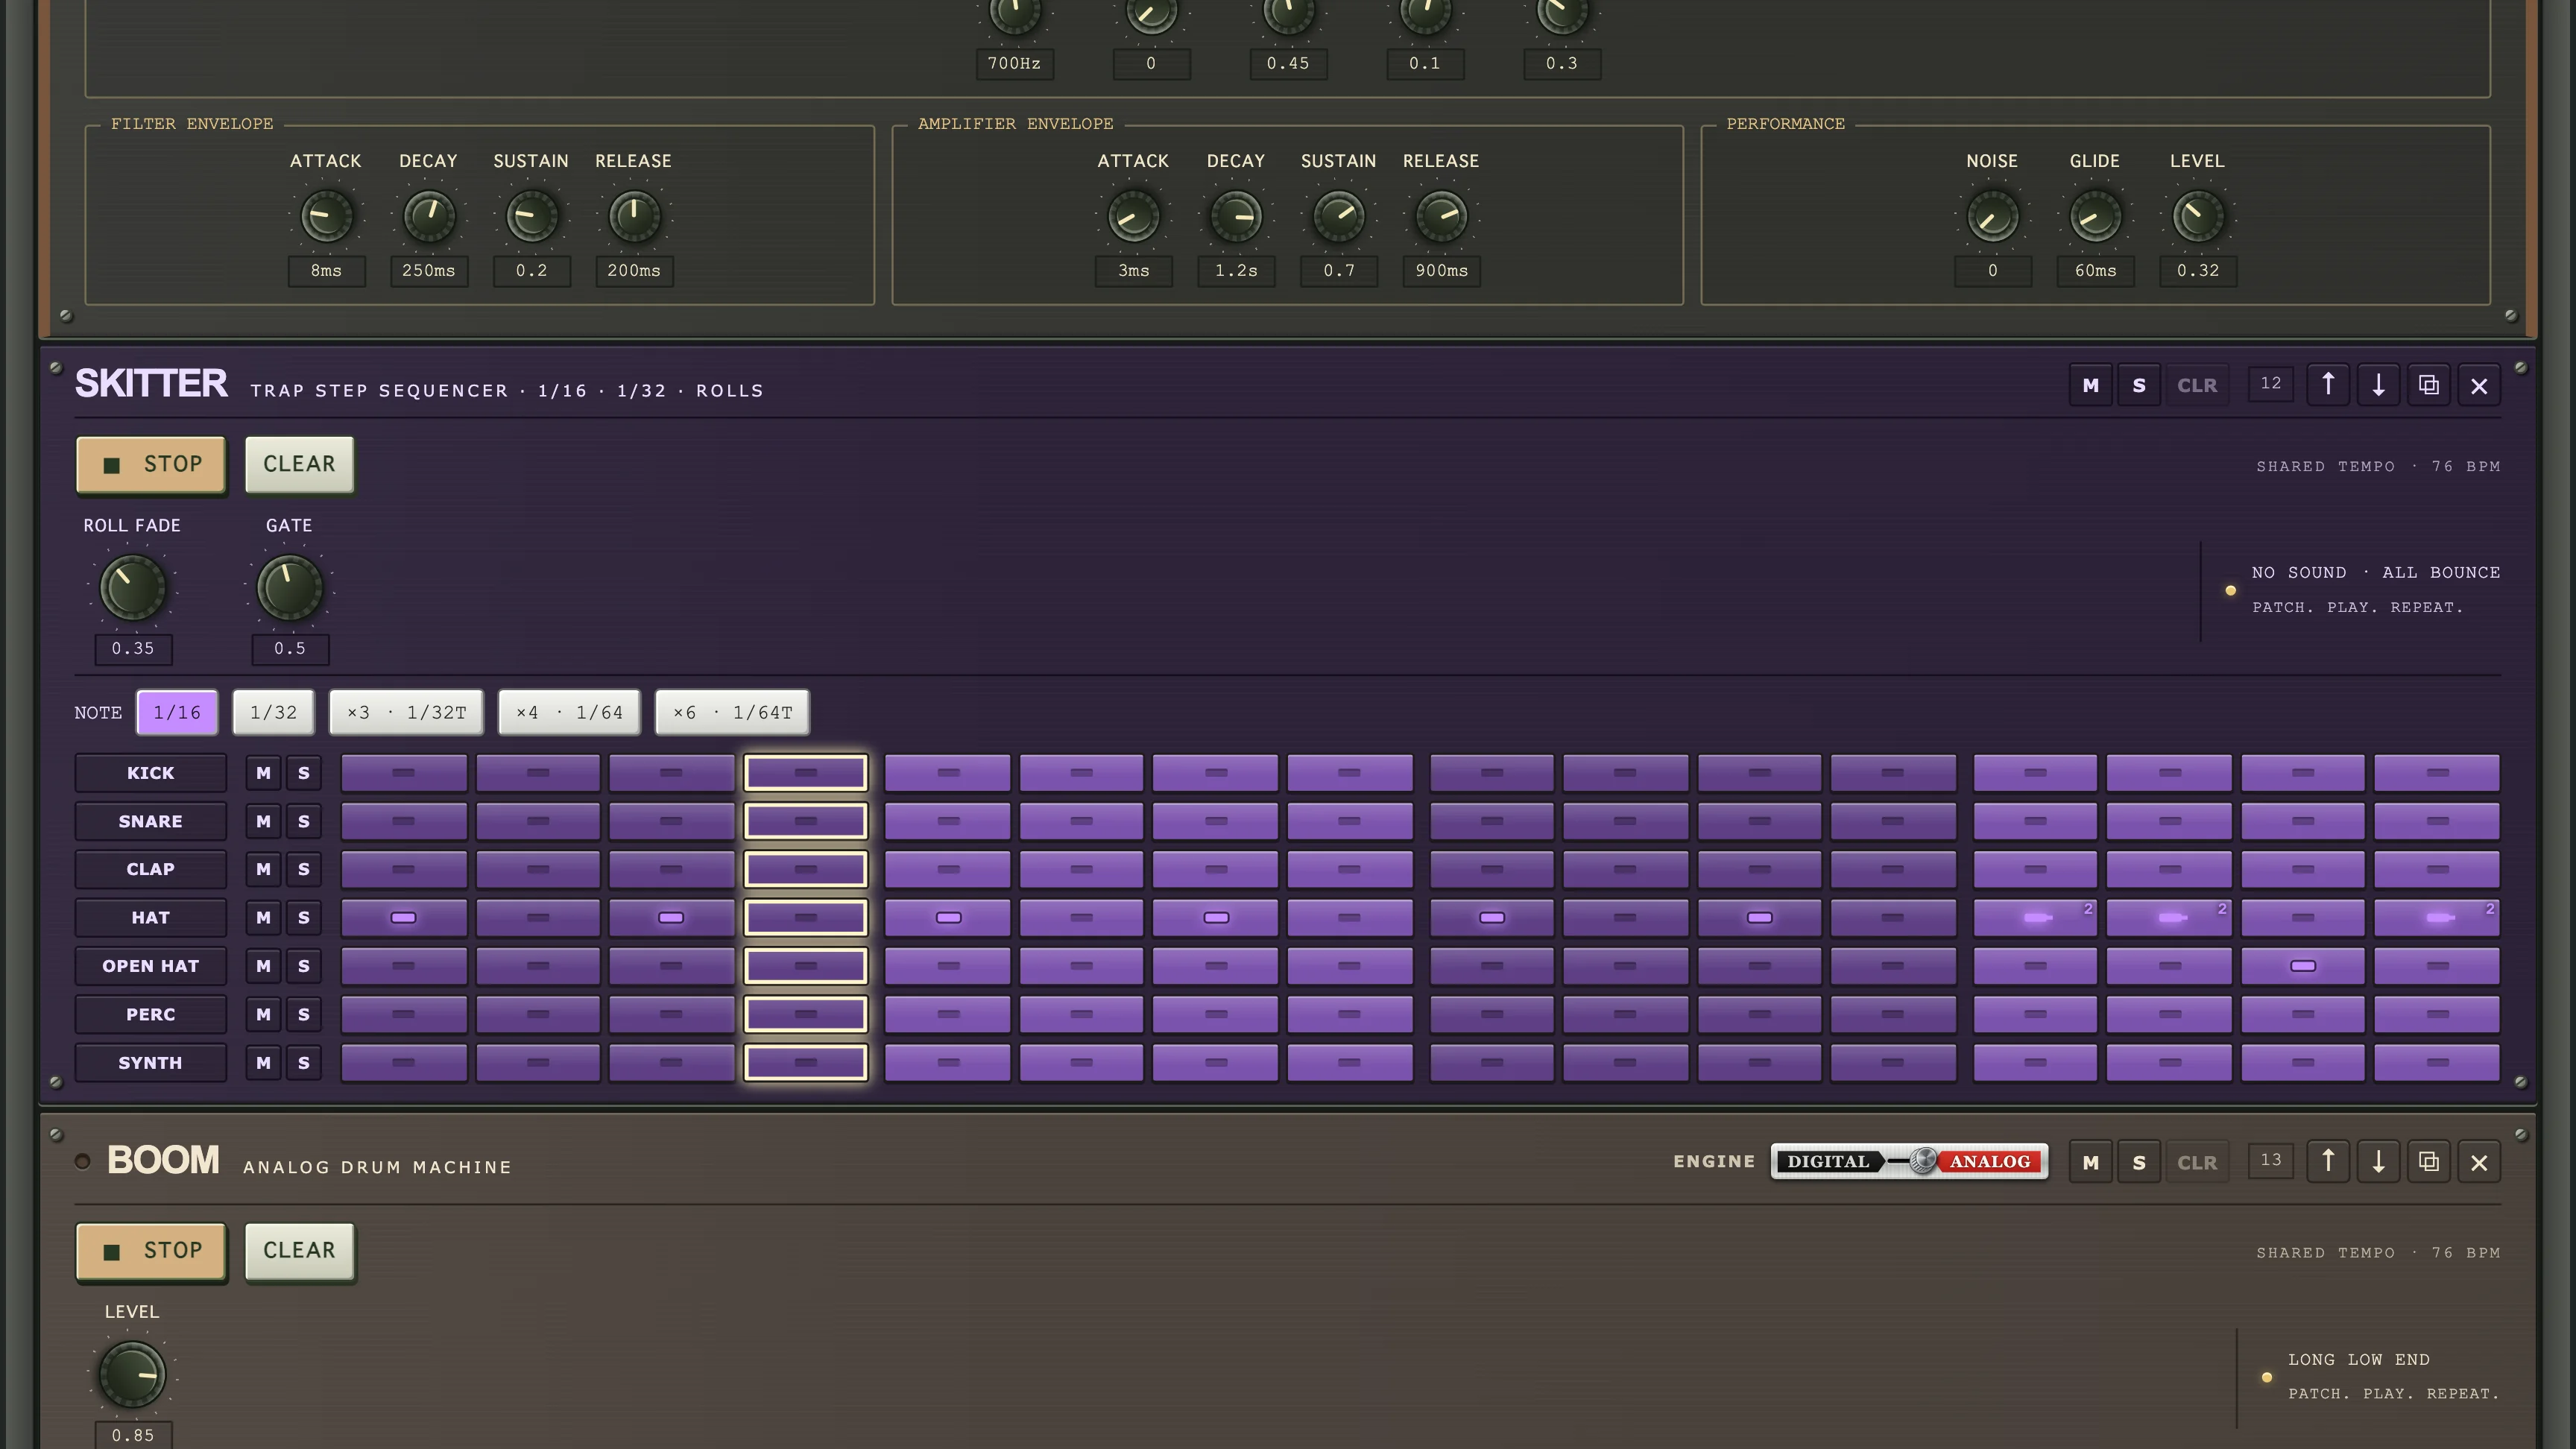This screenshot has width=2576, height=1449.
Task: Click the Boom CLR button
Action: pyautogui.click(x=2197, y=1162)
